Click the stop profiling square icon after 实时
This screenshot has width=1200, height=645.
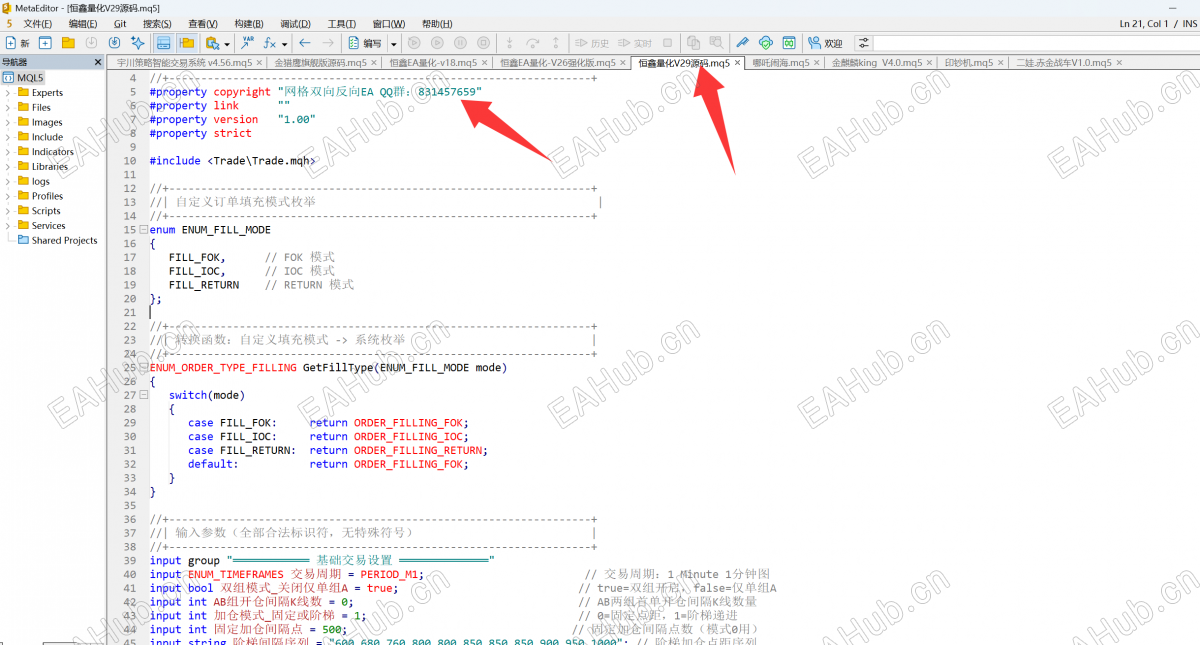667,43
